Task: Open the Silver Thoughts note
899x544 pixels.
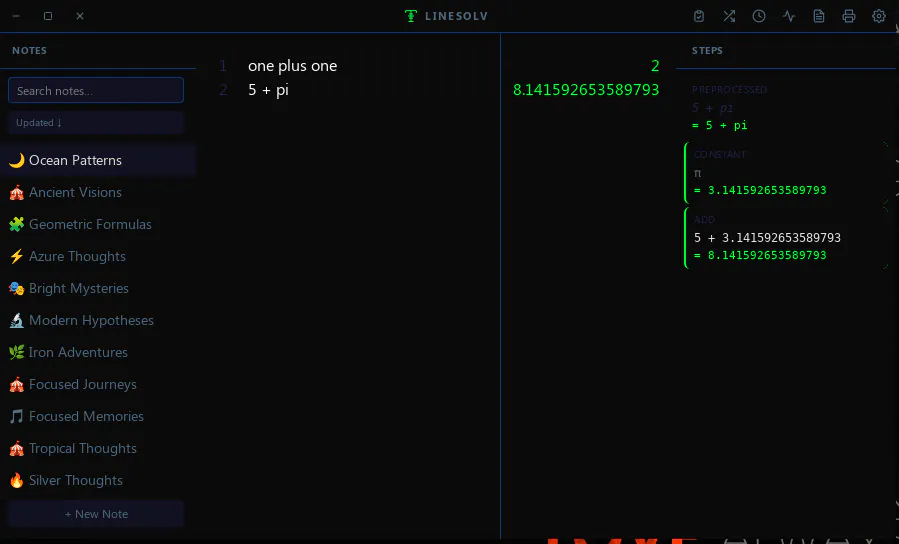Action: click(x=98, y=480)
